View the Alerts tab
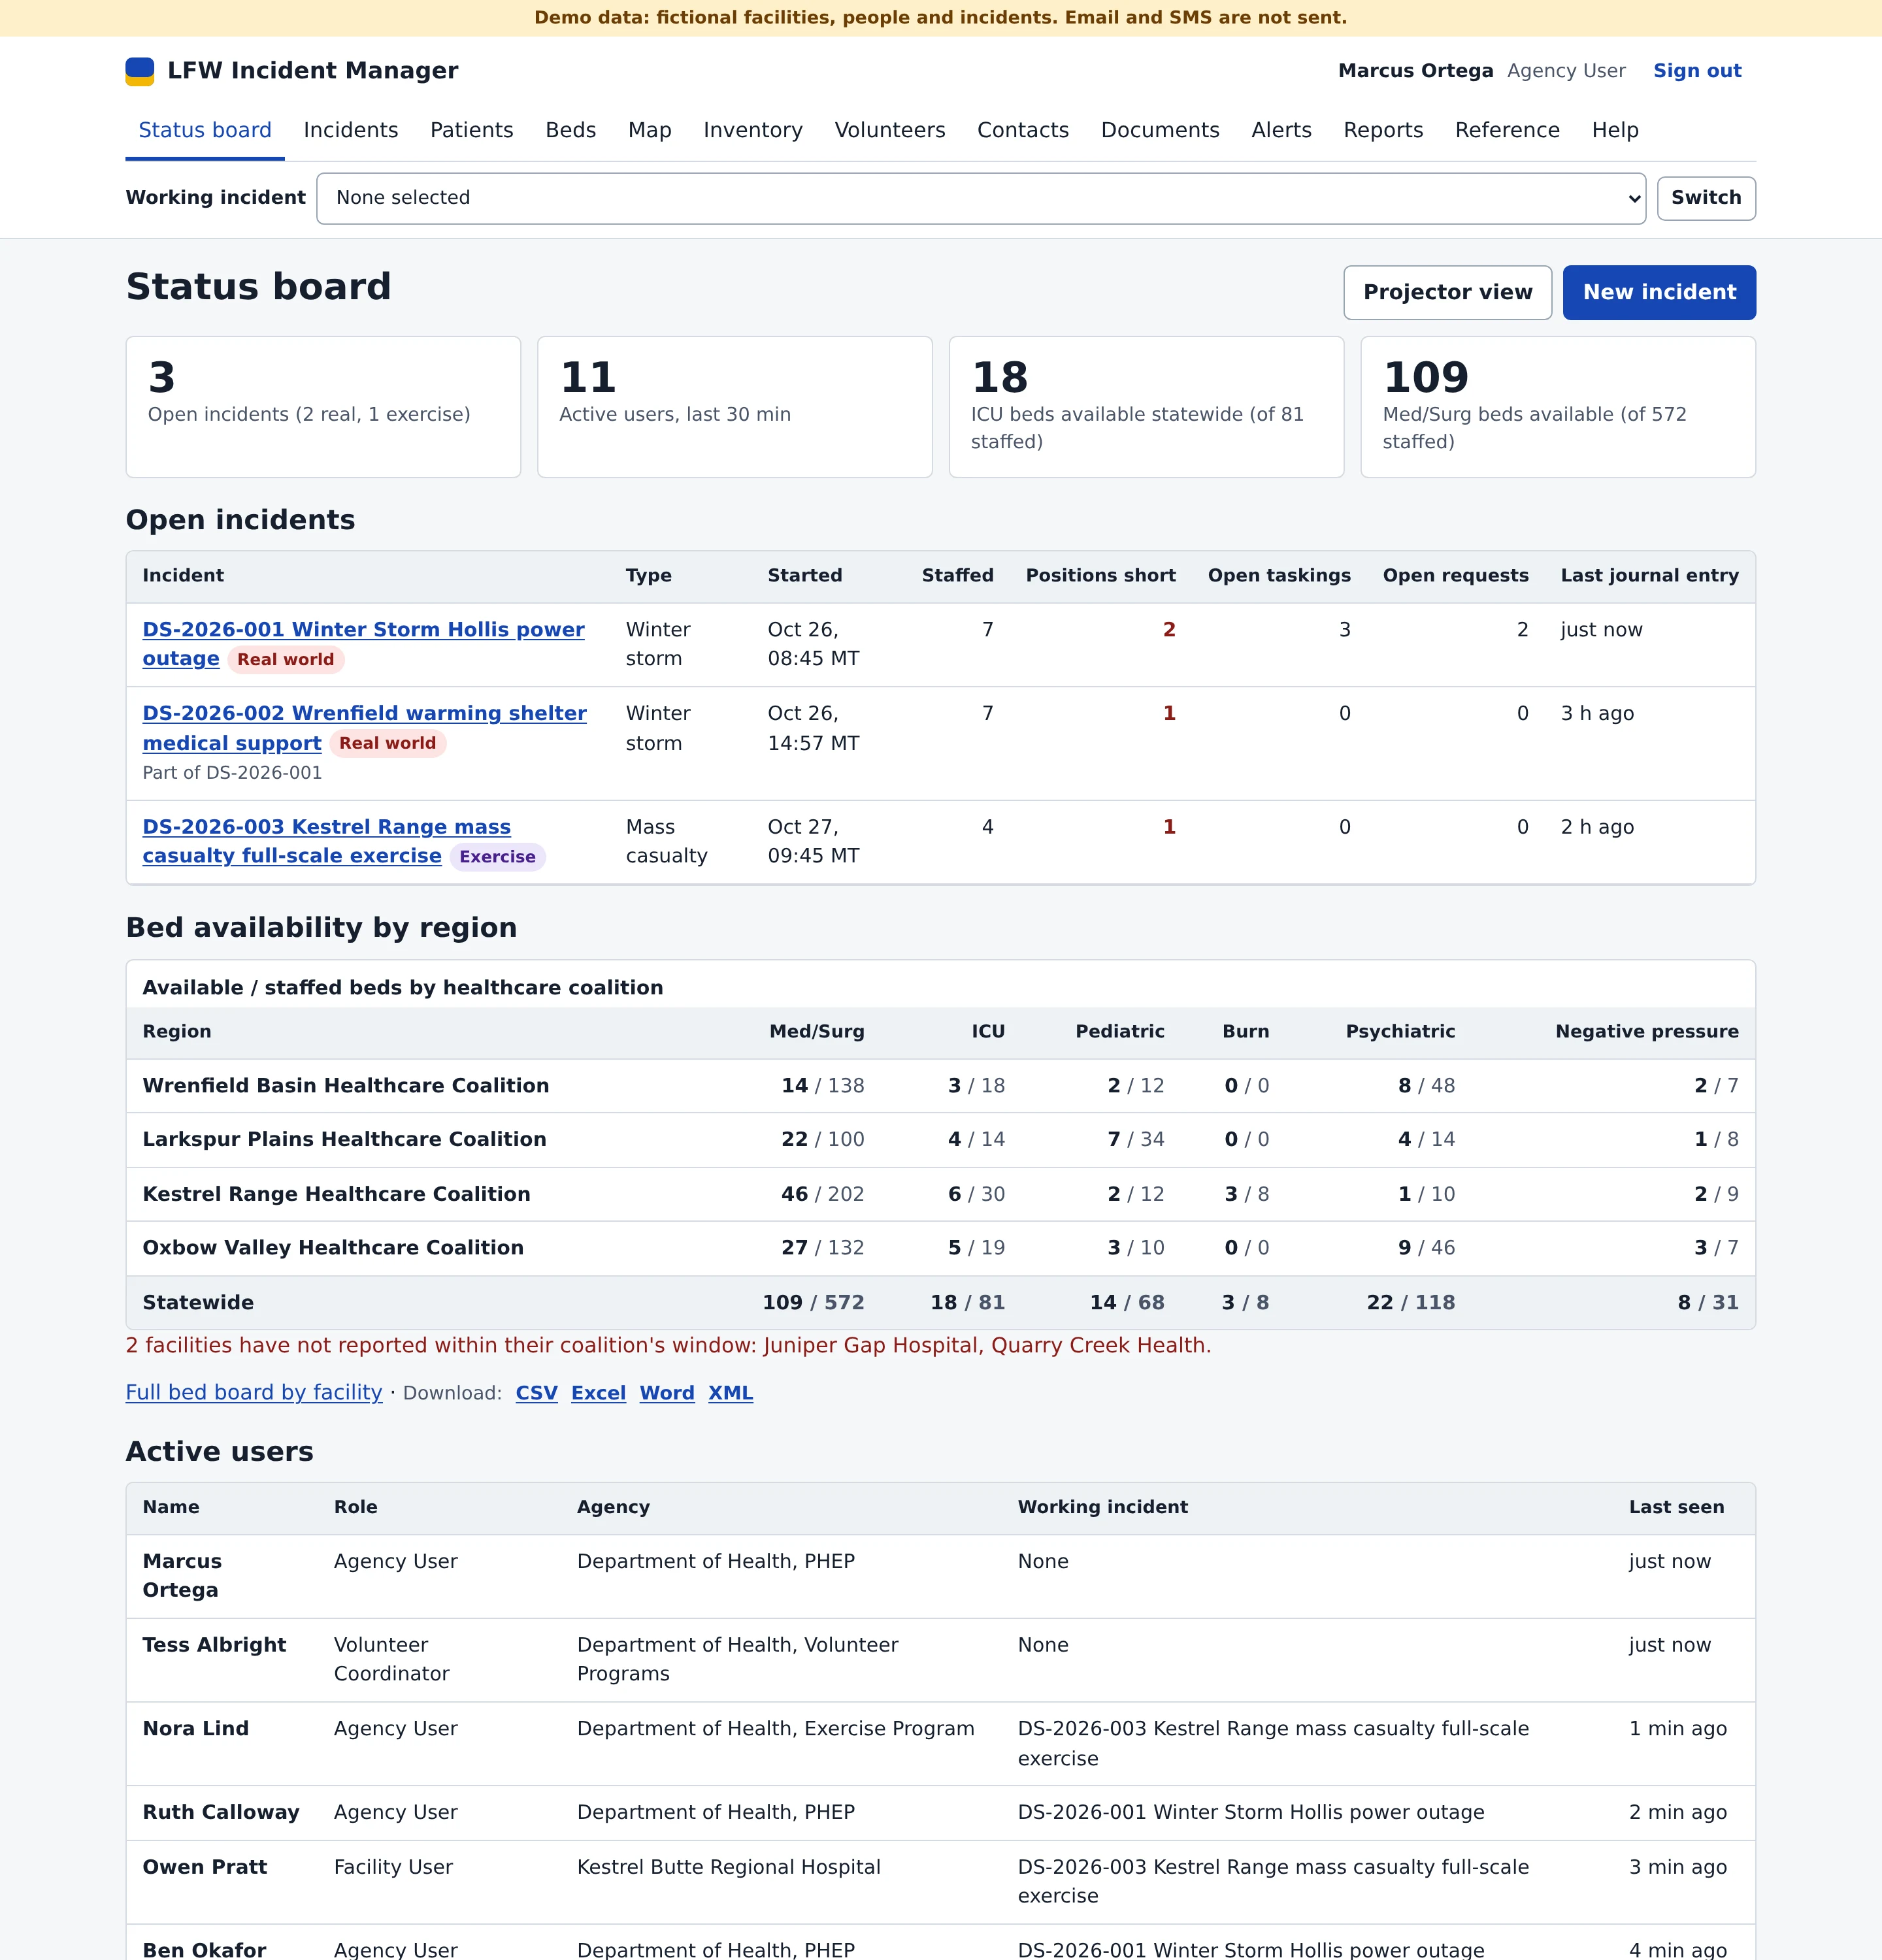Image resolution: width=1882 pixels, height=1960 pixels. (1282, 130)
